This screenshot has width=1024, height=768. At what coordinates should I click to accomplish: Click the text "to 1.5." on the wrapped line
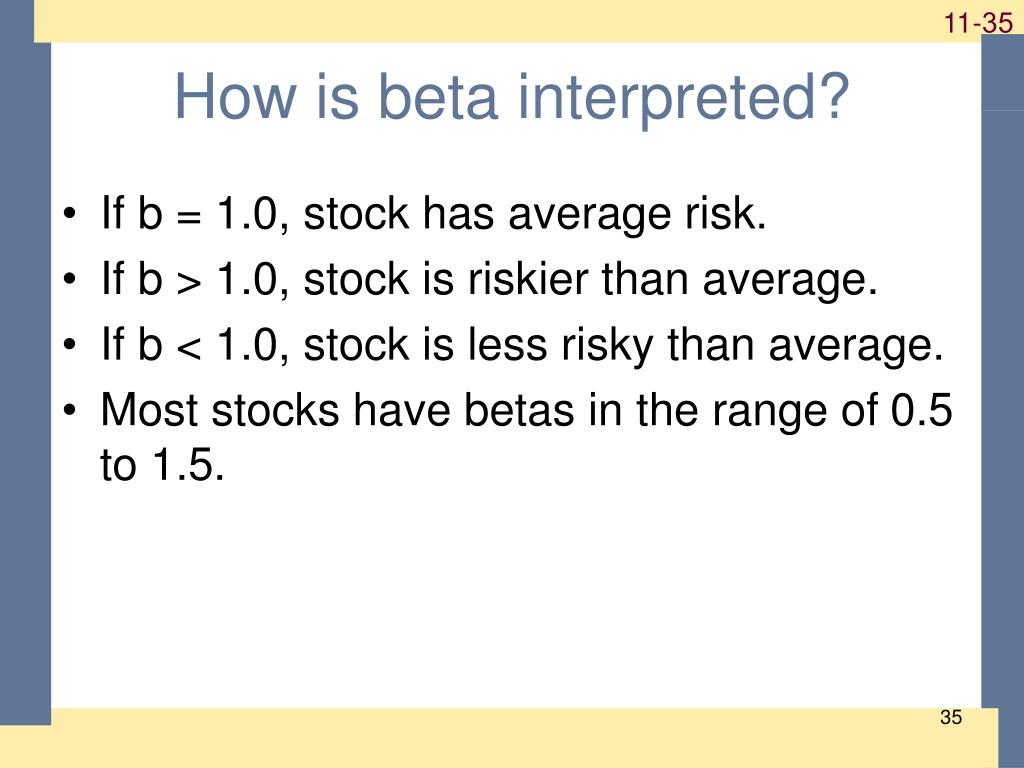[x=162, y=464]
